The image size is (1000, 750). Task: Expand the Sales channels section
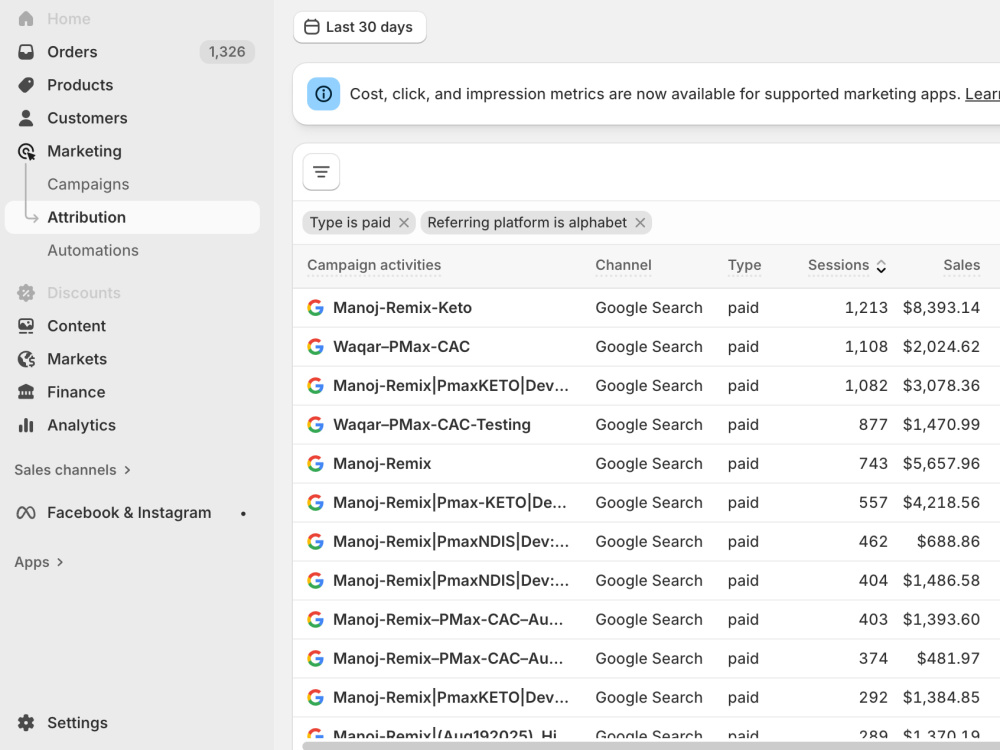click(x=73, y=470)
